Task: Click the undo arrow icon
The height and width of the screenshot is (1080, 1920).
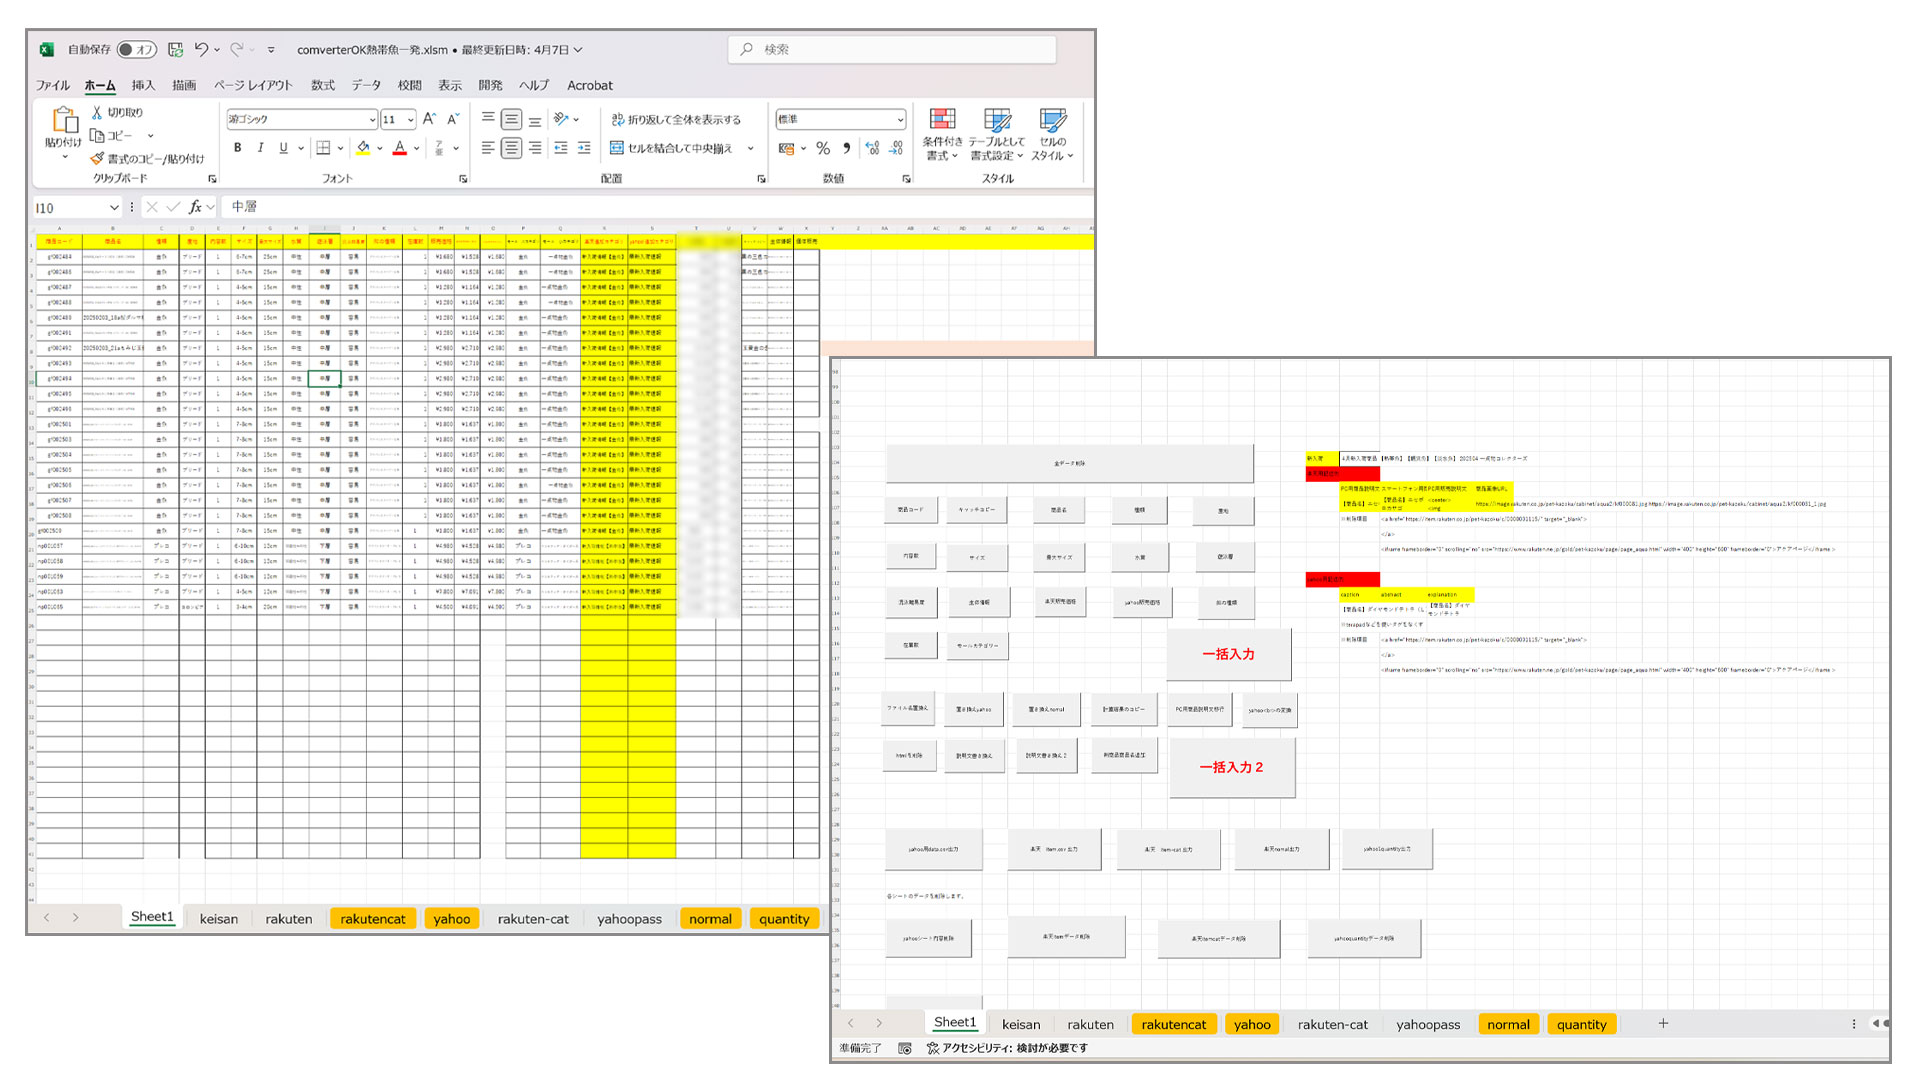Action: 202,49
